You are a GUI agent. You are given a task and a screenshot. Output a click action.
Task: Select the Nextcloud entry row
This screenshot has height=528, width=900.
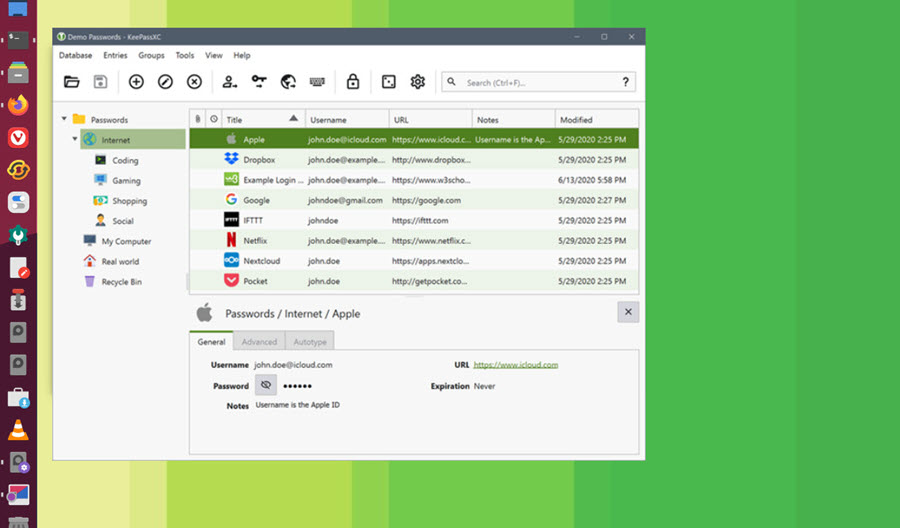point(414,261)
